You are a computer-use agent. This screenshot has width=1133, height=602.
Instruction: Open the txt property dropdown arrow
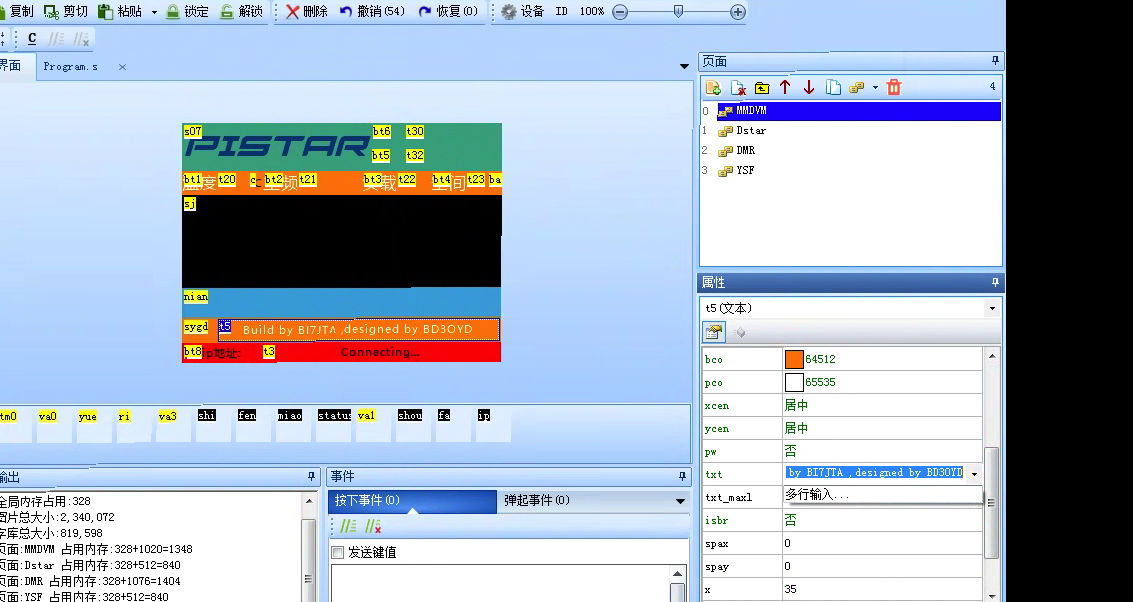click(x=974, y=474)
